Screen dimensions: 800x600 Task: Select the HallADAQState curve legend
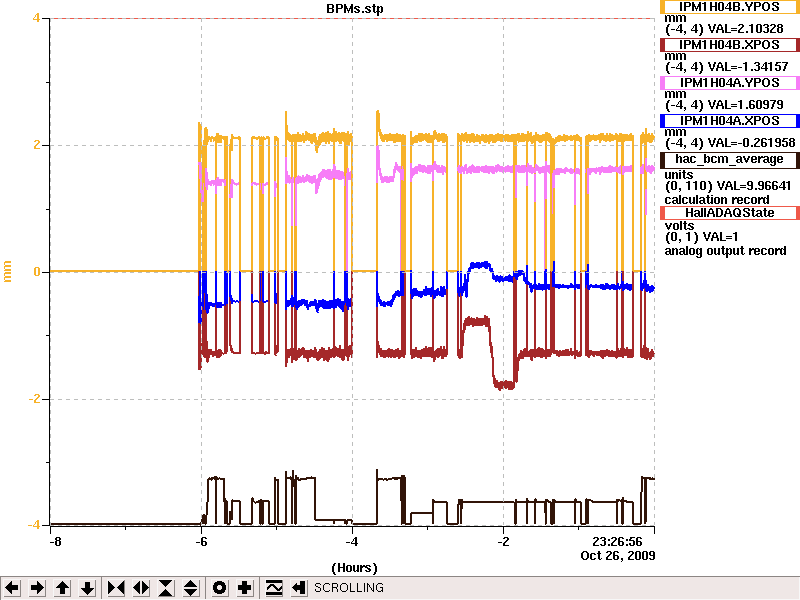730,213
